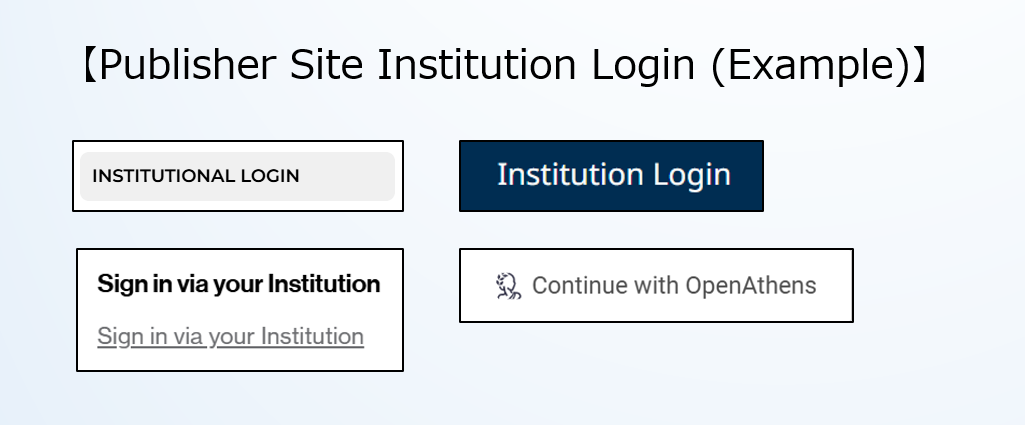Click the word "Continue" beside the OpenAthens icon

572,286
